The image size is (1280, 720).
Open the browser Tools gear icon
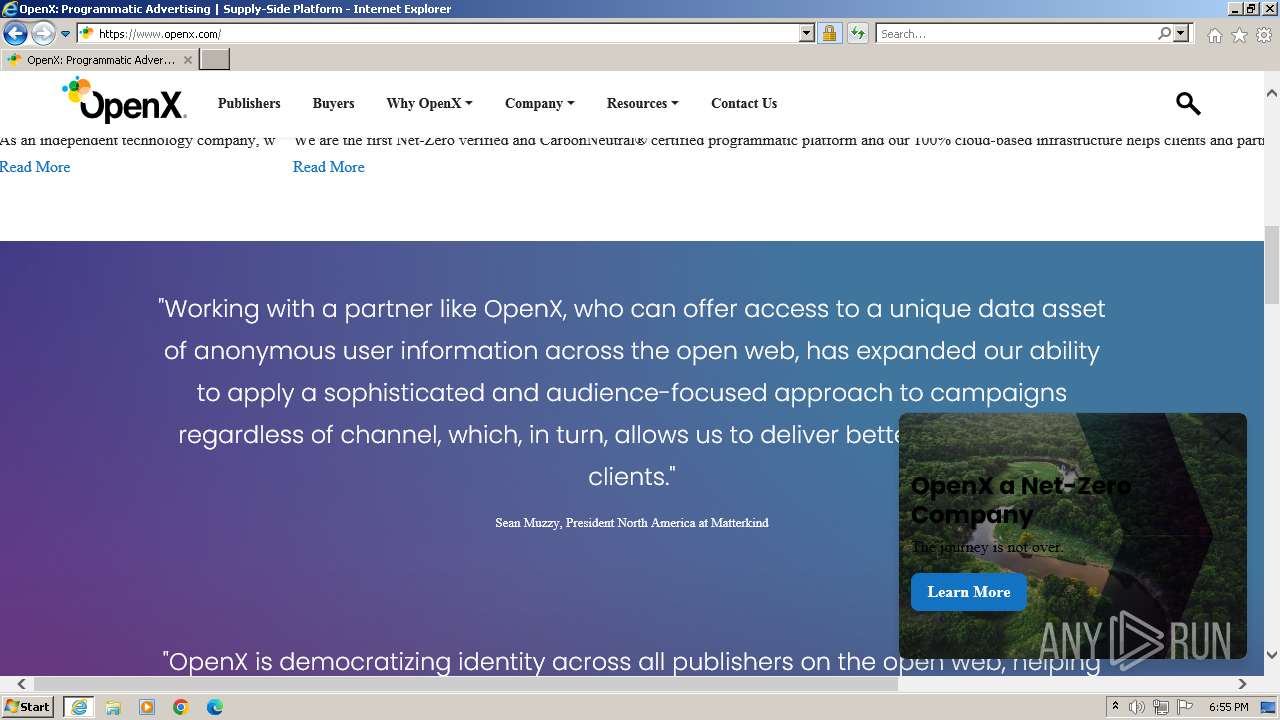[x=1264, y=35]
